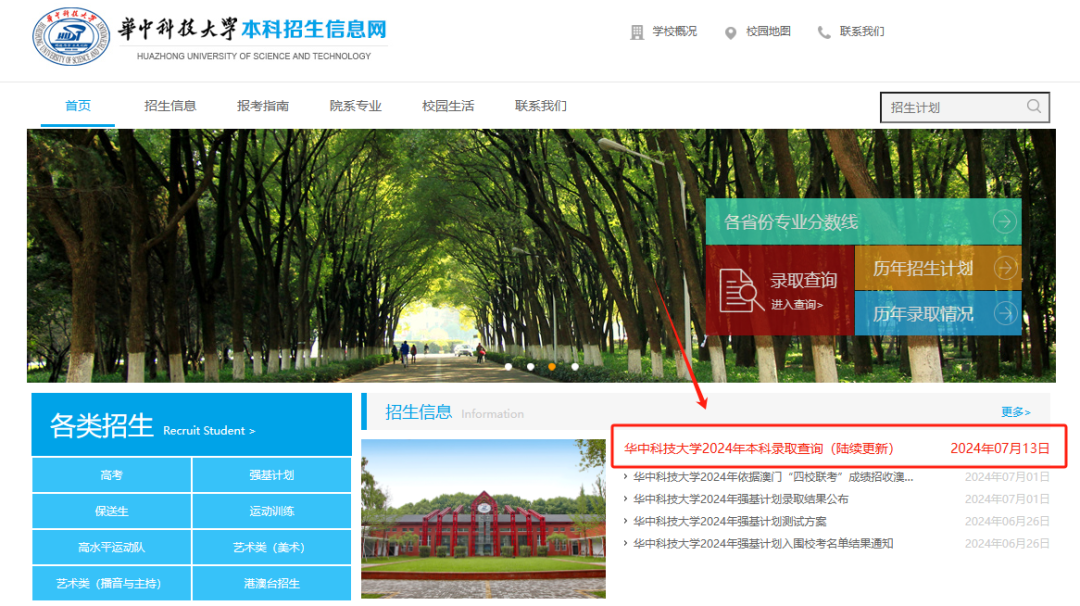Open 2024年强基计划录取结果公布 news link
Screen dimensions: 1080x606
point(740,499)
